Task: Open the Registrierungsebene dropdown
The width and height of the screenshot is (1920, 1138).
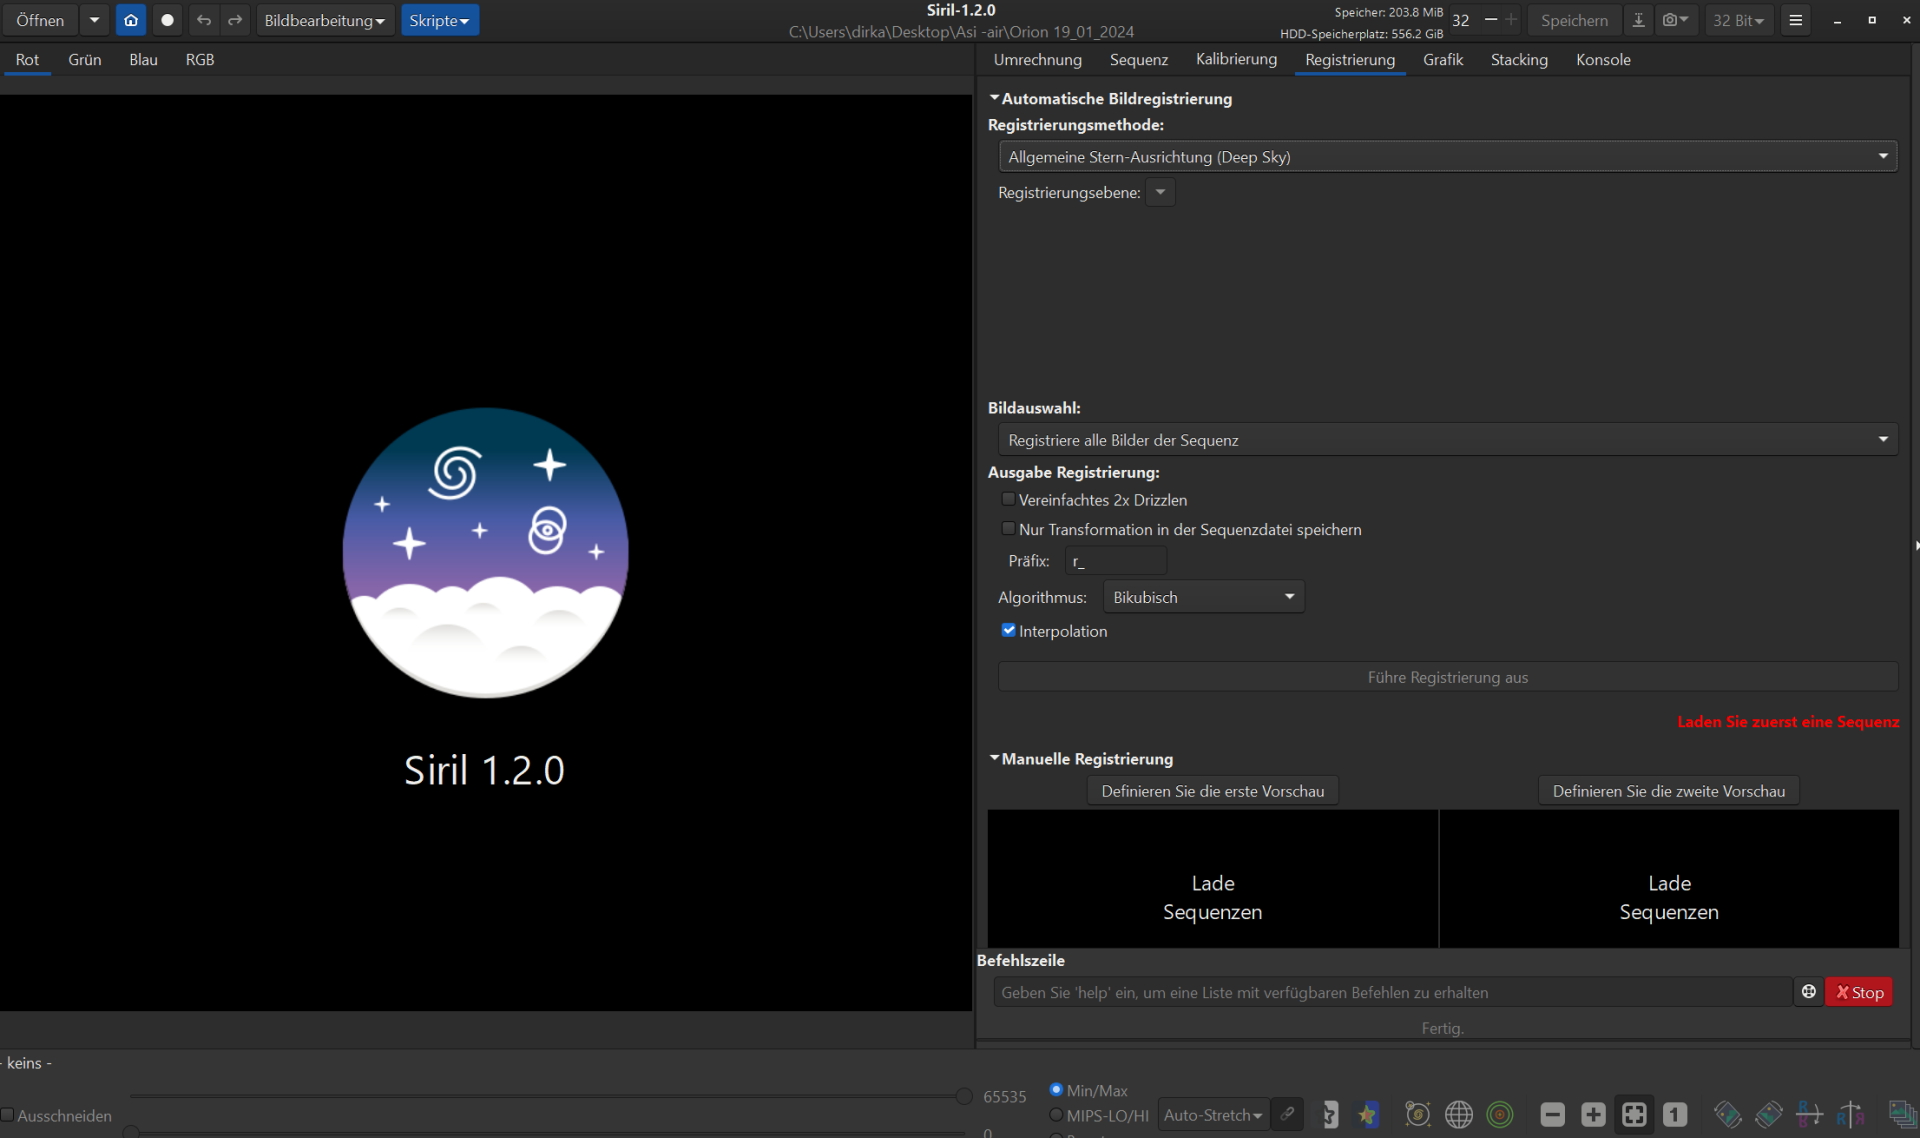Action: tap(1160, 192)
